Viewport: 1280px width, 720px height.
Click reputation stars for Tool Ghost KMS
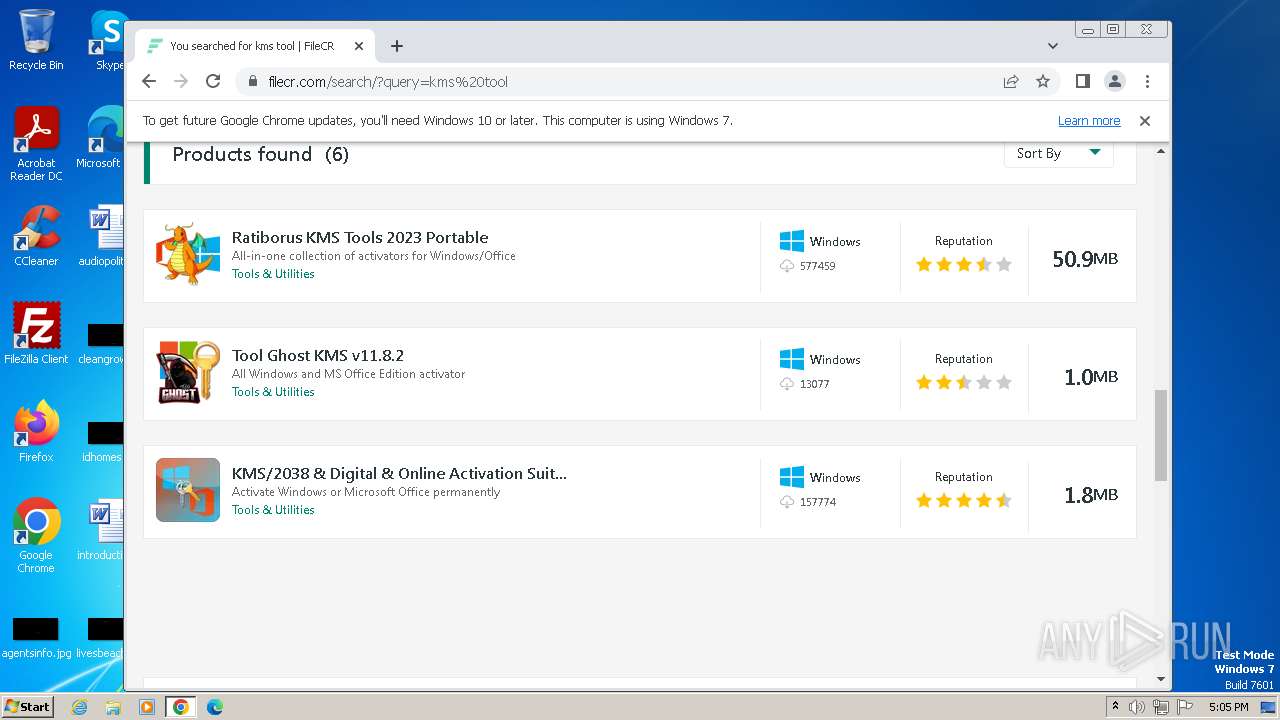point(964,383)
